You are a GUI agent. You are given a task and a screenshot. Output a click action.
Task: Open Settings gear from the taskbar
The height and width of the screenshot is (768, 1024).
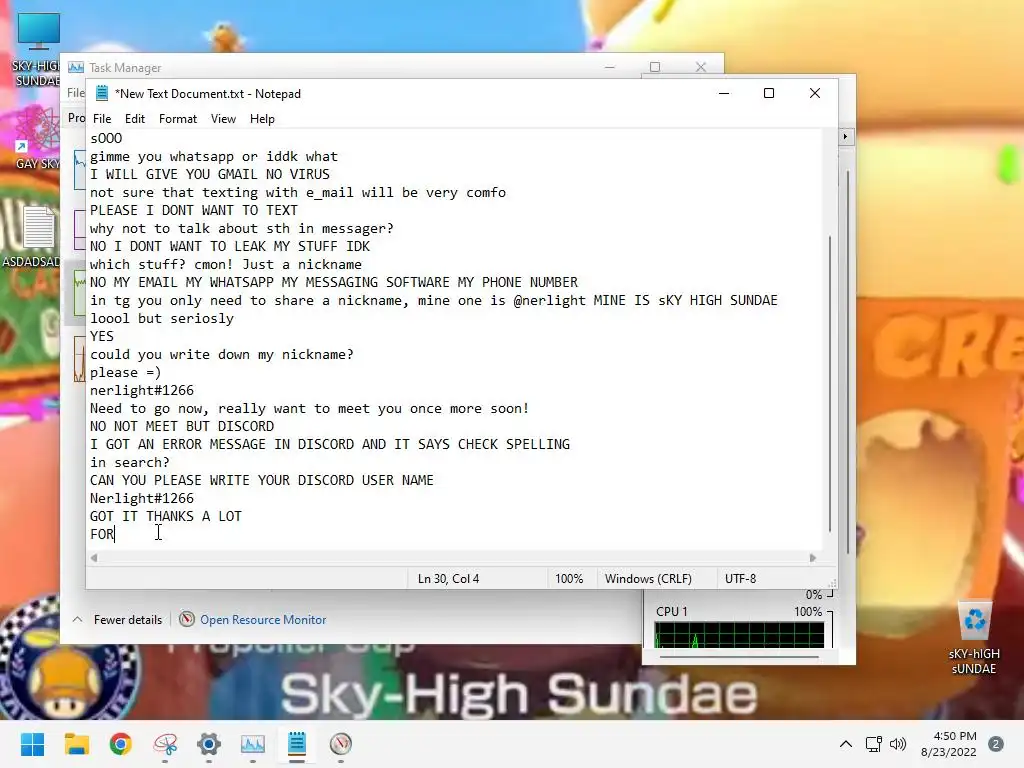coord(209,744)
